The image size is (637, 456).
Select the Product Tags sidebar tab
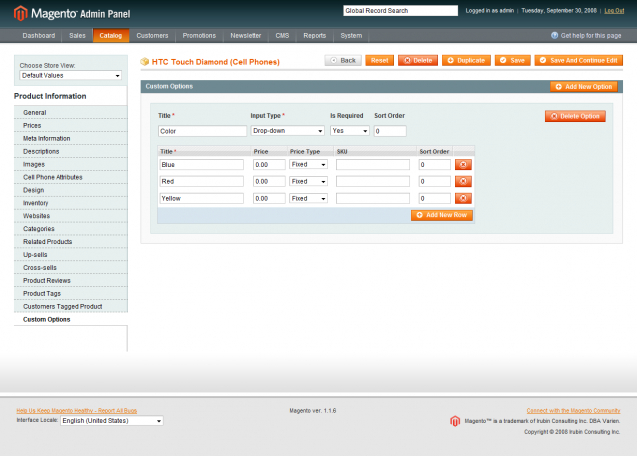71,293
